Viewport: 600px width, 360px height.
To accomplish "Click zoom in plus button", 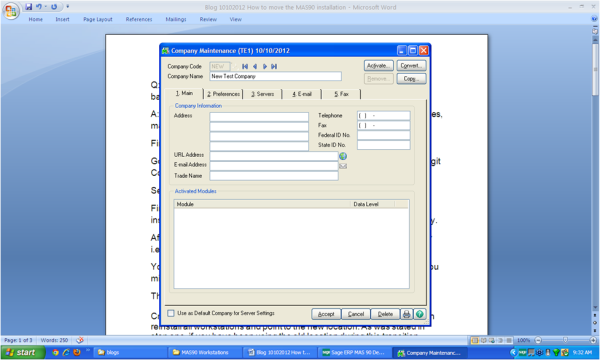I will tap(593, 340).
